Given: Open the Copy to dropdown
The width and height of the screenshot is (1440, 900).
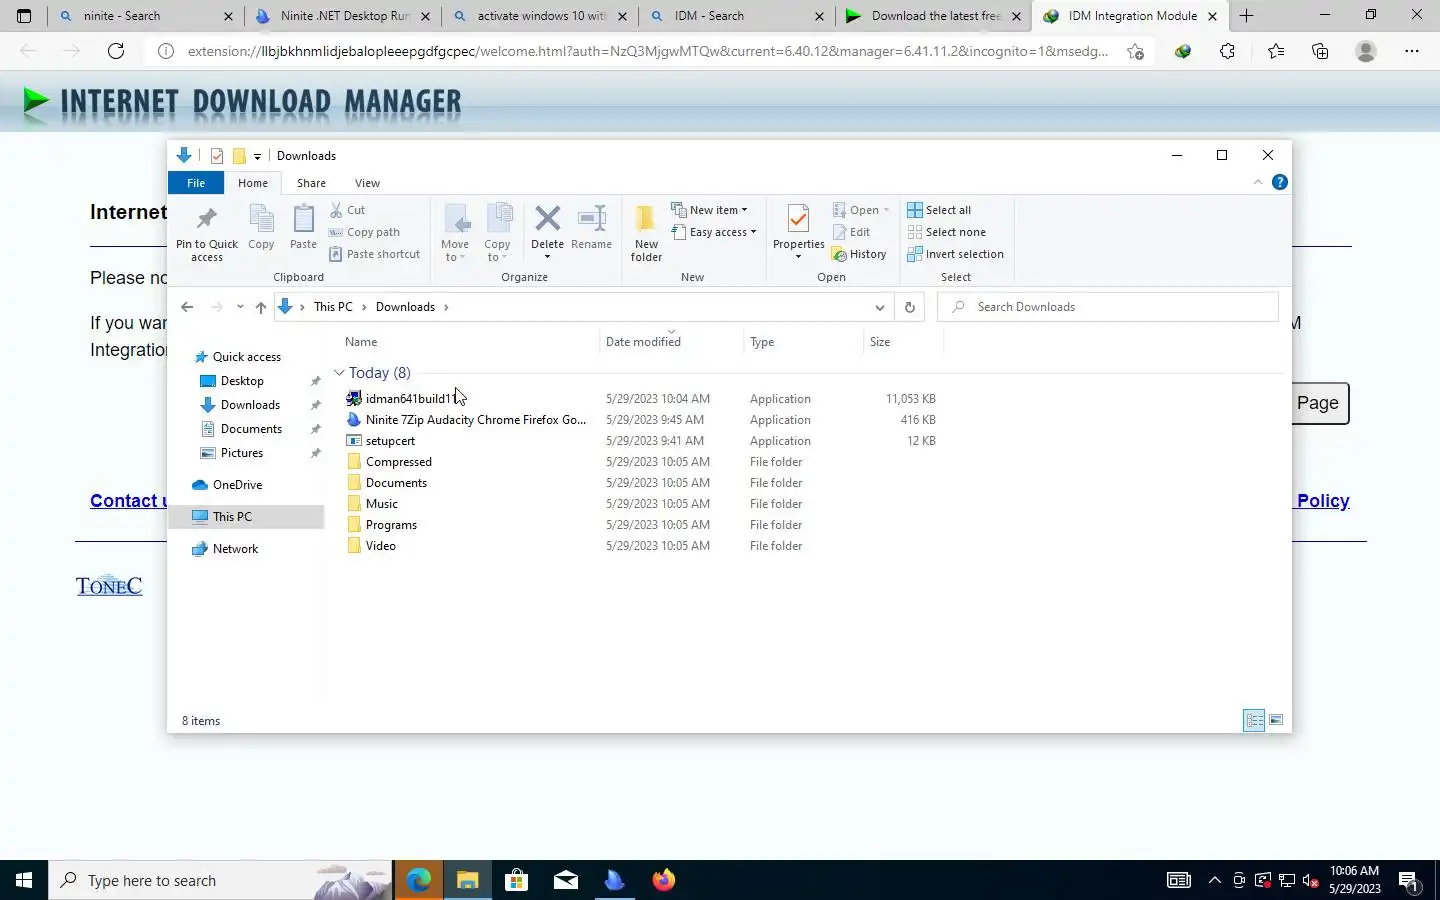Looking at the screenshot, I should click(497, 232).
